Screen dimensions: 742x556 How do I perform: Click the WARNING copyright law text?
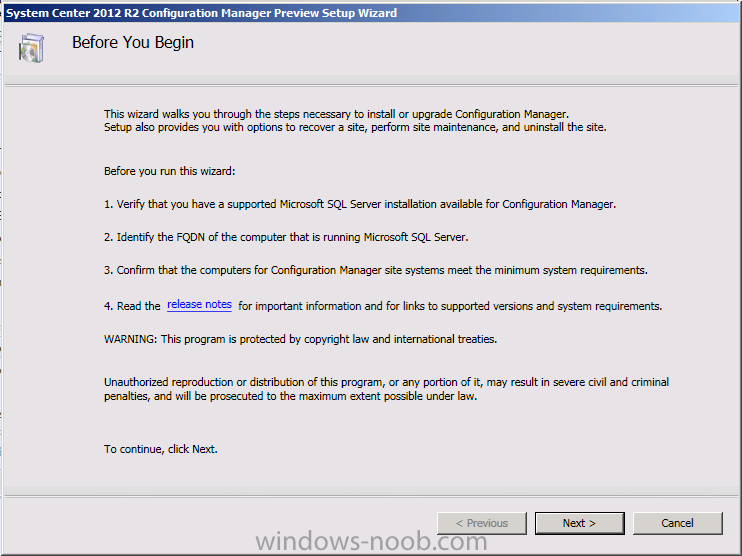300,339
